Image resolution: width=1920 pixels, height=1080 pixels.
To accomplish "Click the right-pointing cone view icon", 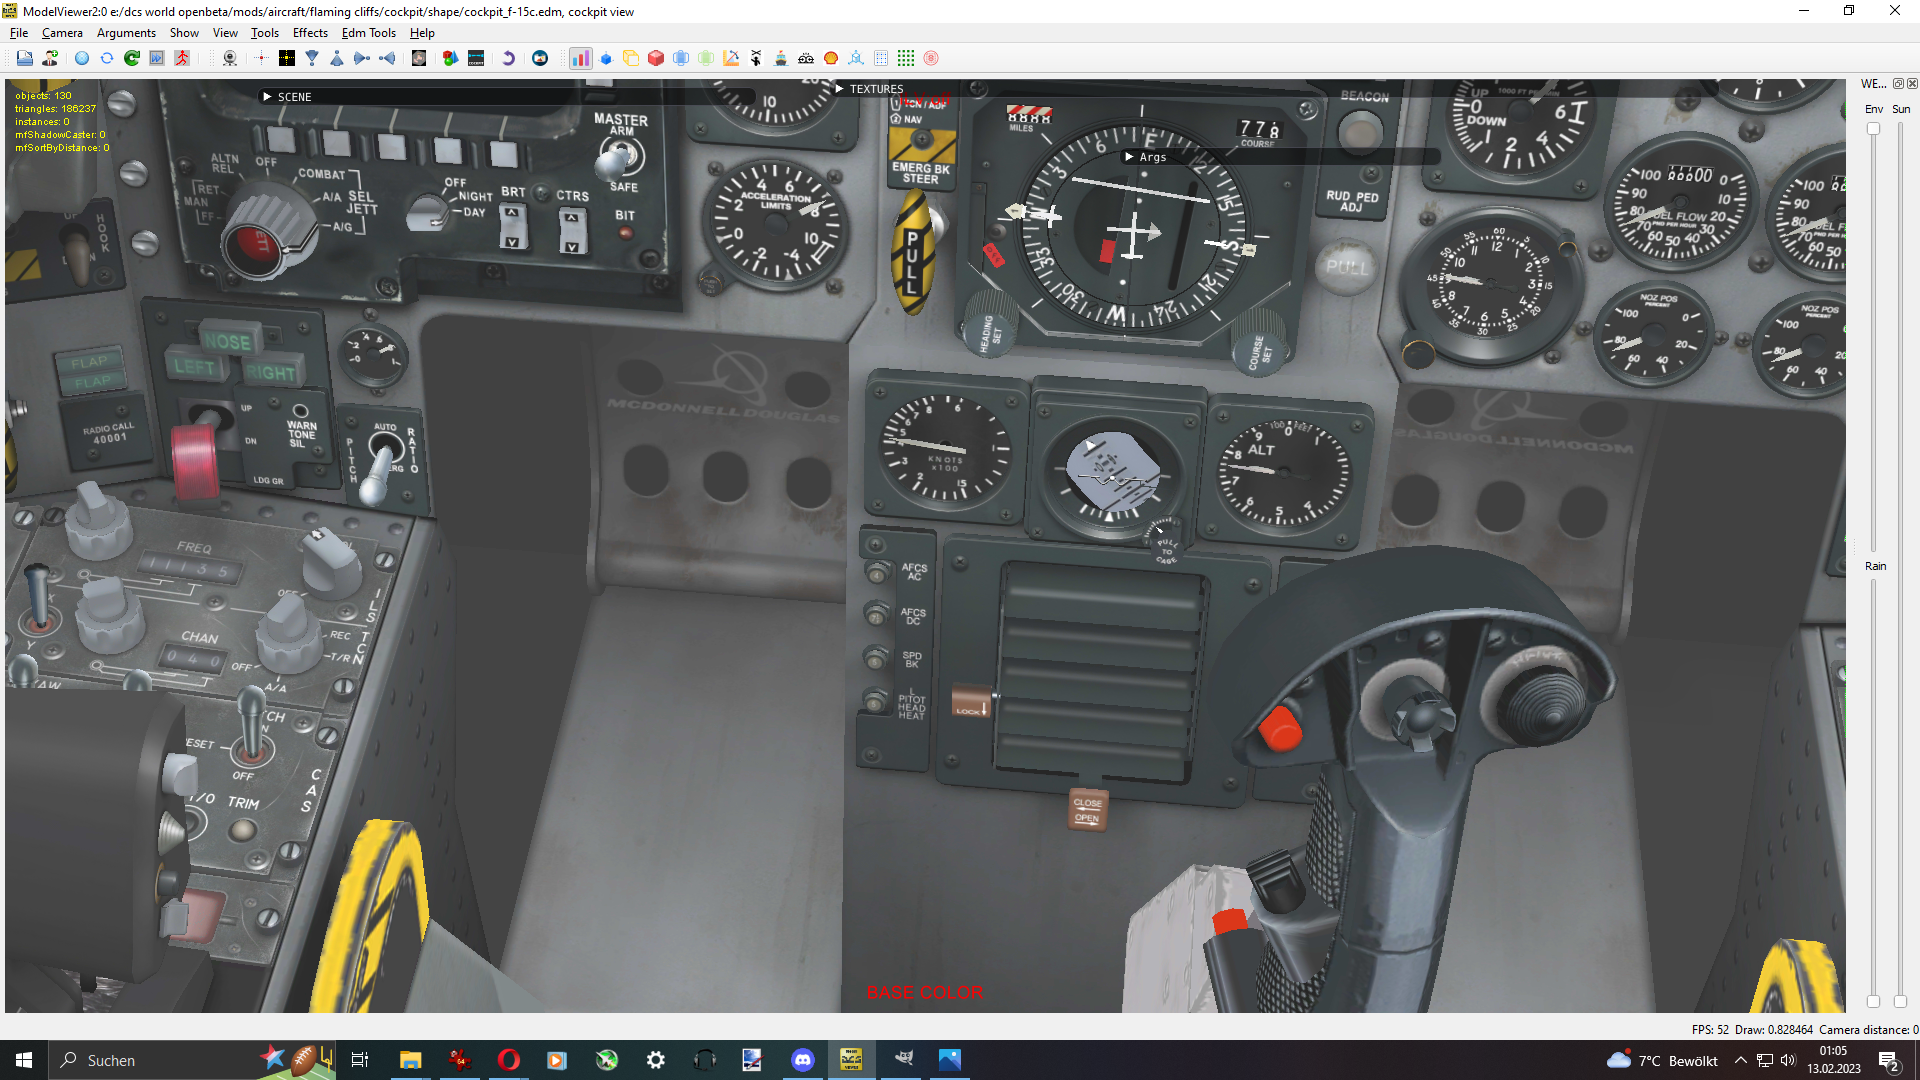I will point(362,58).
